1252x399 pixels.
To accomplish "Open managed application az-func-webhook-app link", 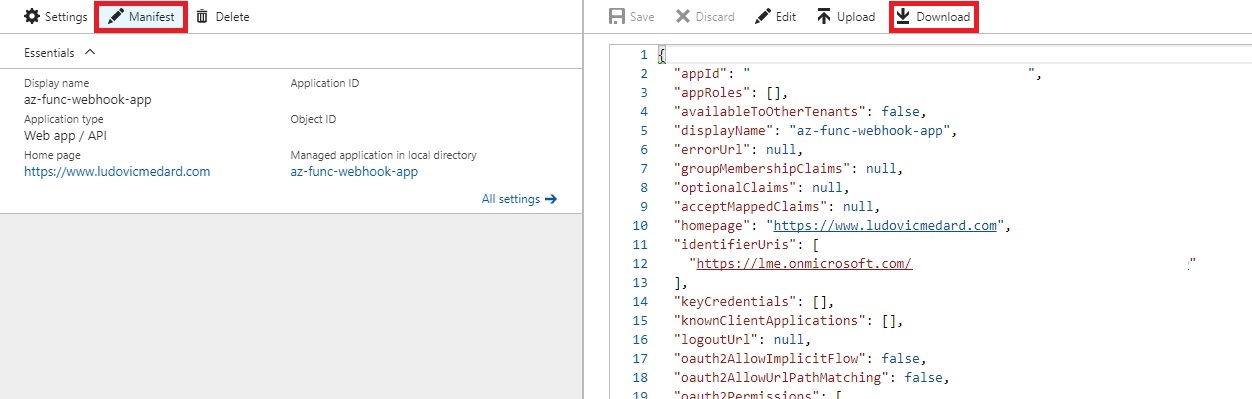I will (x=354, y=171).
